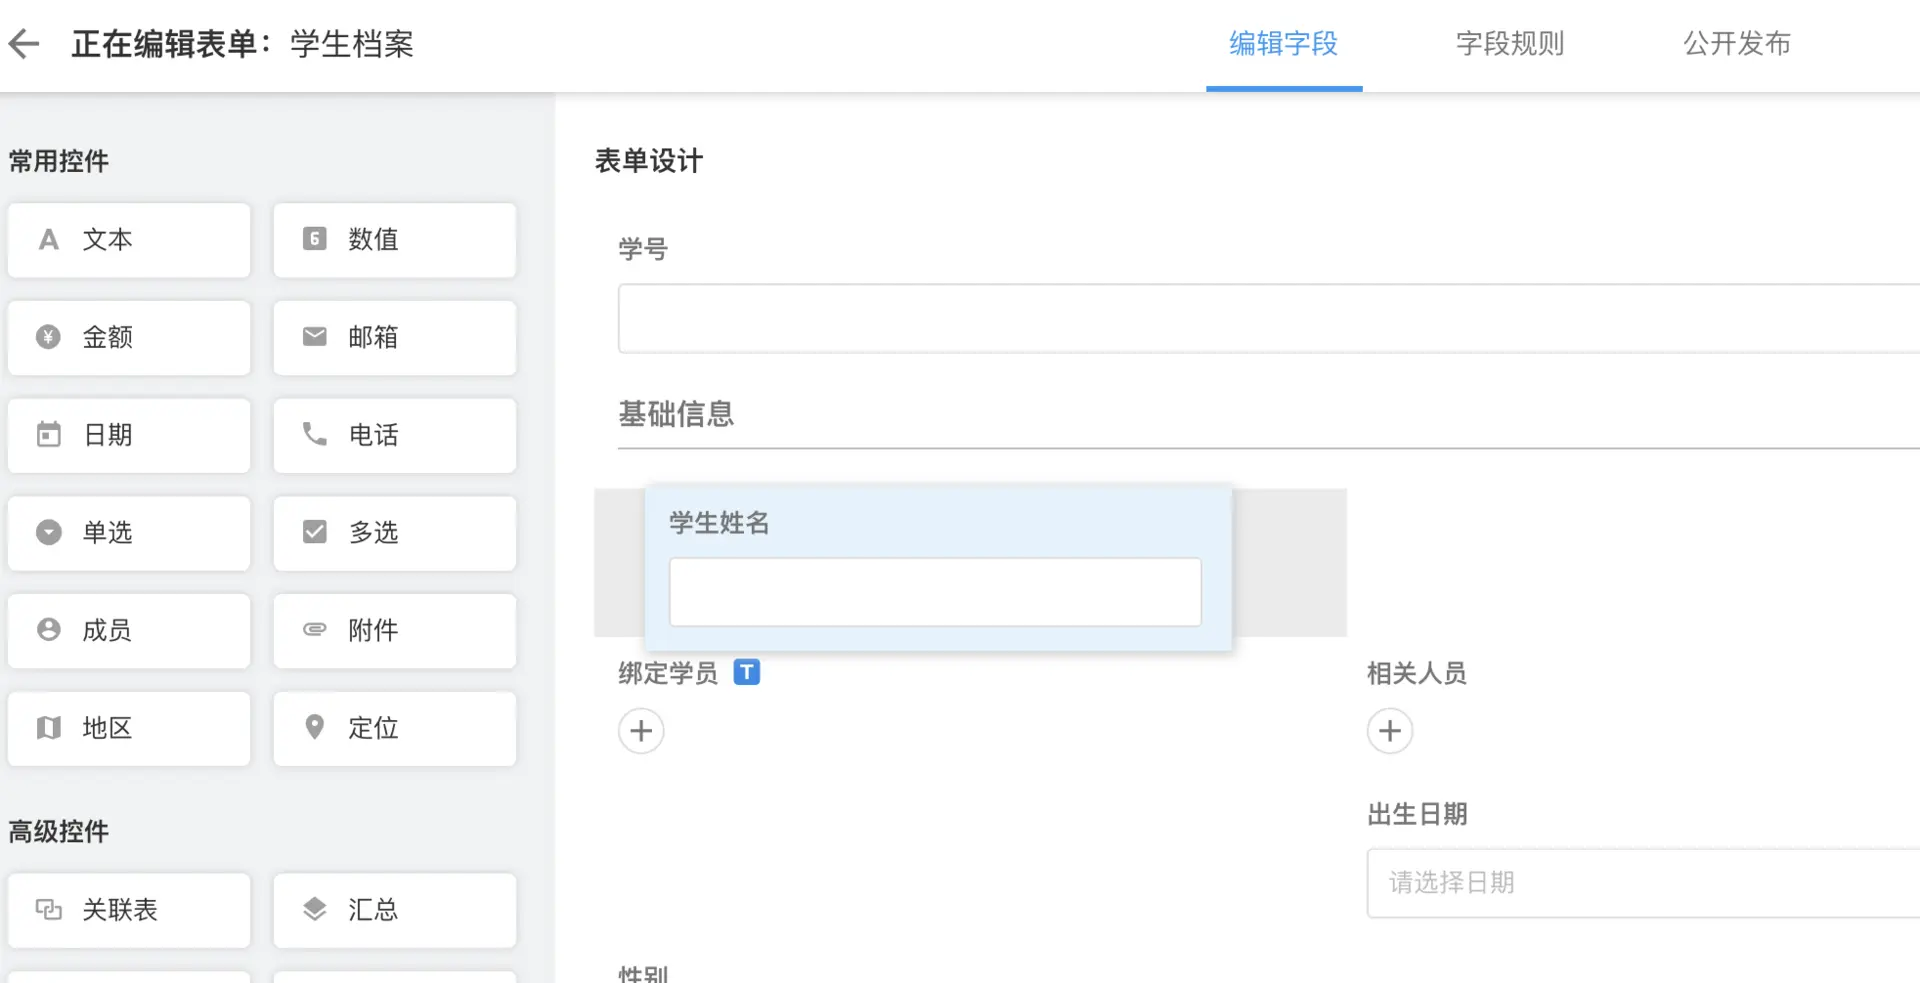
Task: Click the back arrow icon
Action: tap(24, 44)
